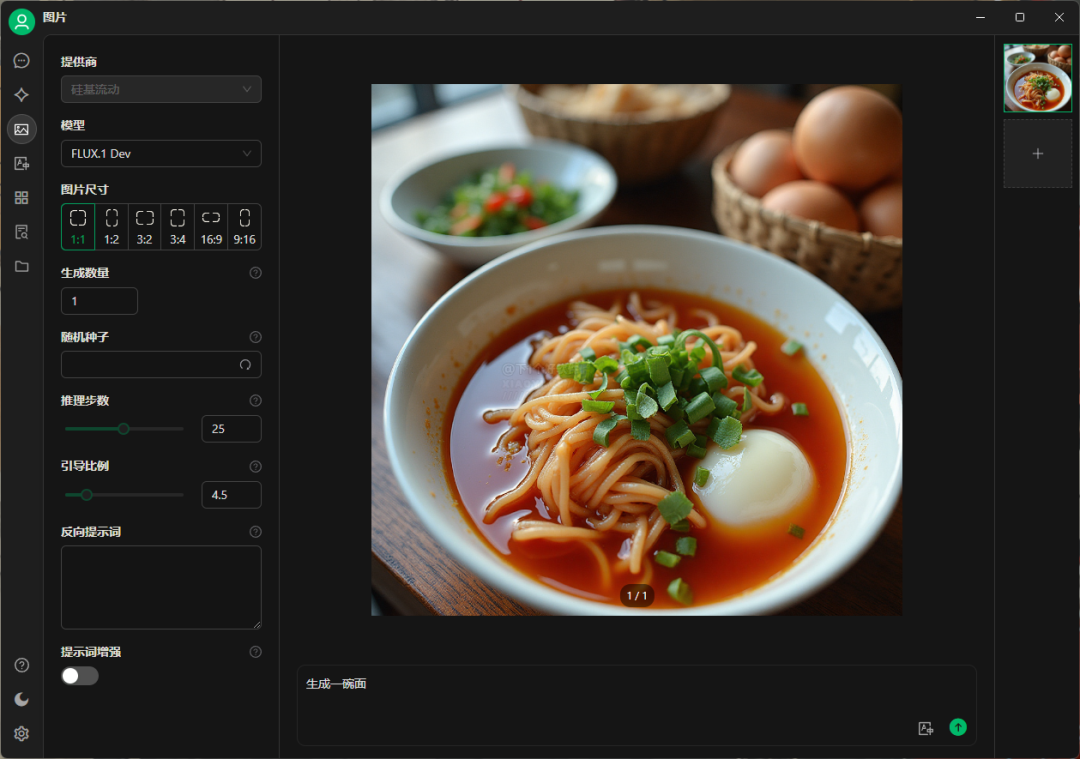
Task: Open the files folder icon in sidebar
Action: (21, 266)
